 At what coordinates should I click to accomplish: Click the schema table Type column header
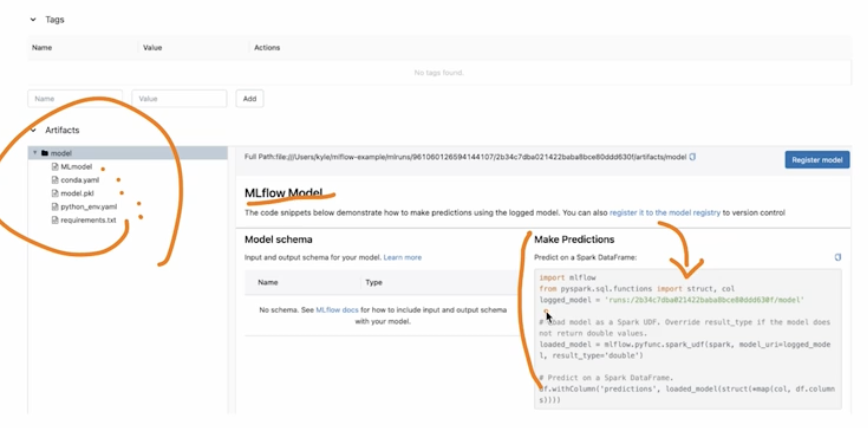pos(374,282)
